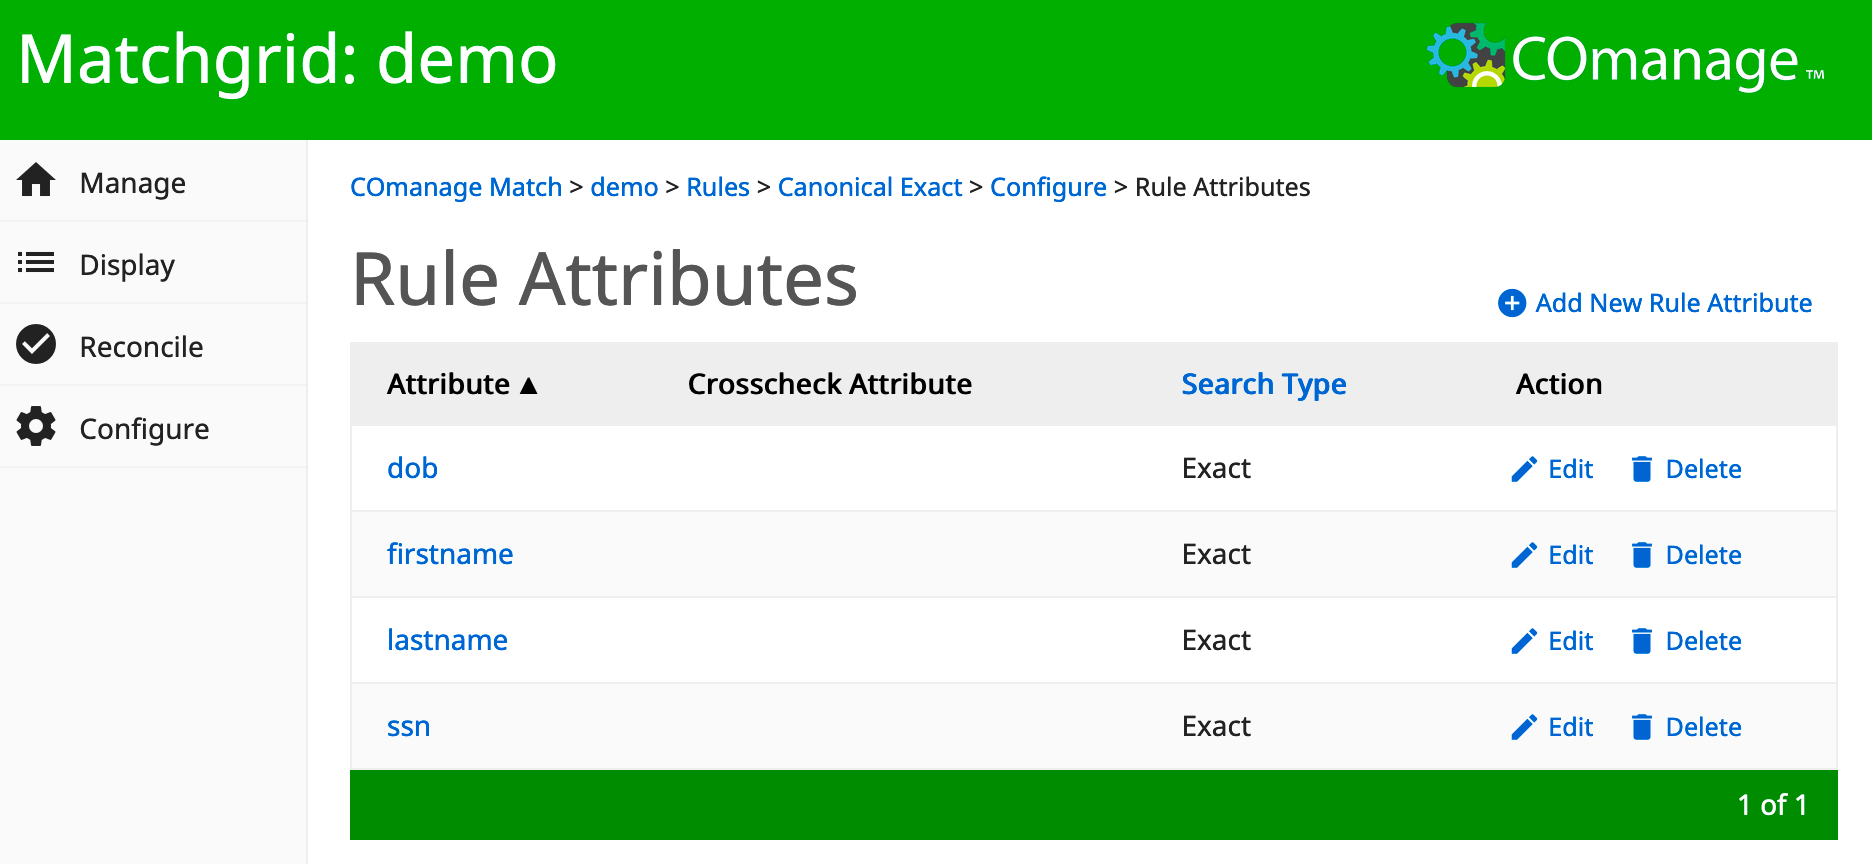The height and width of the screenshot is (864, 1872).
Task: Go to Rules breadcrumb link
Action: pos(718,187)
